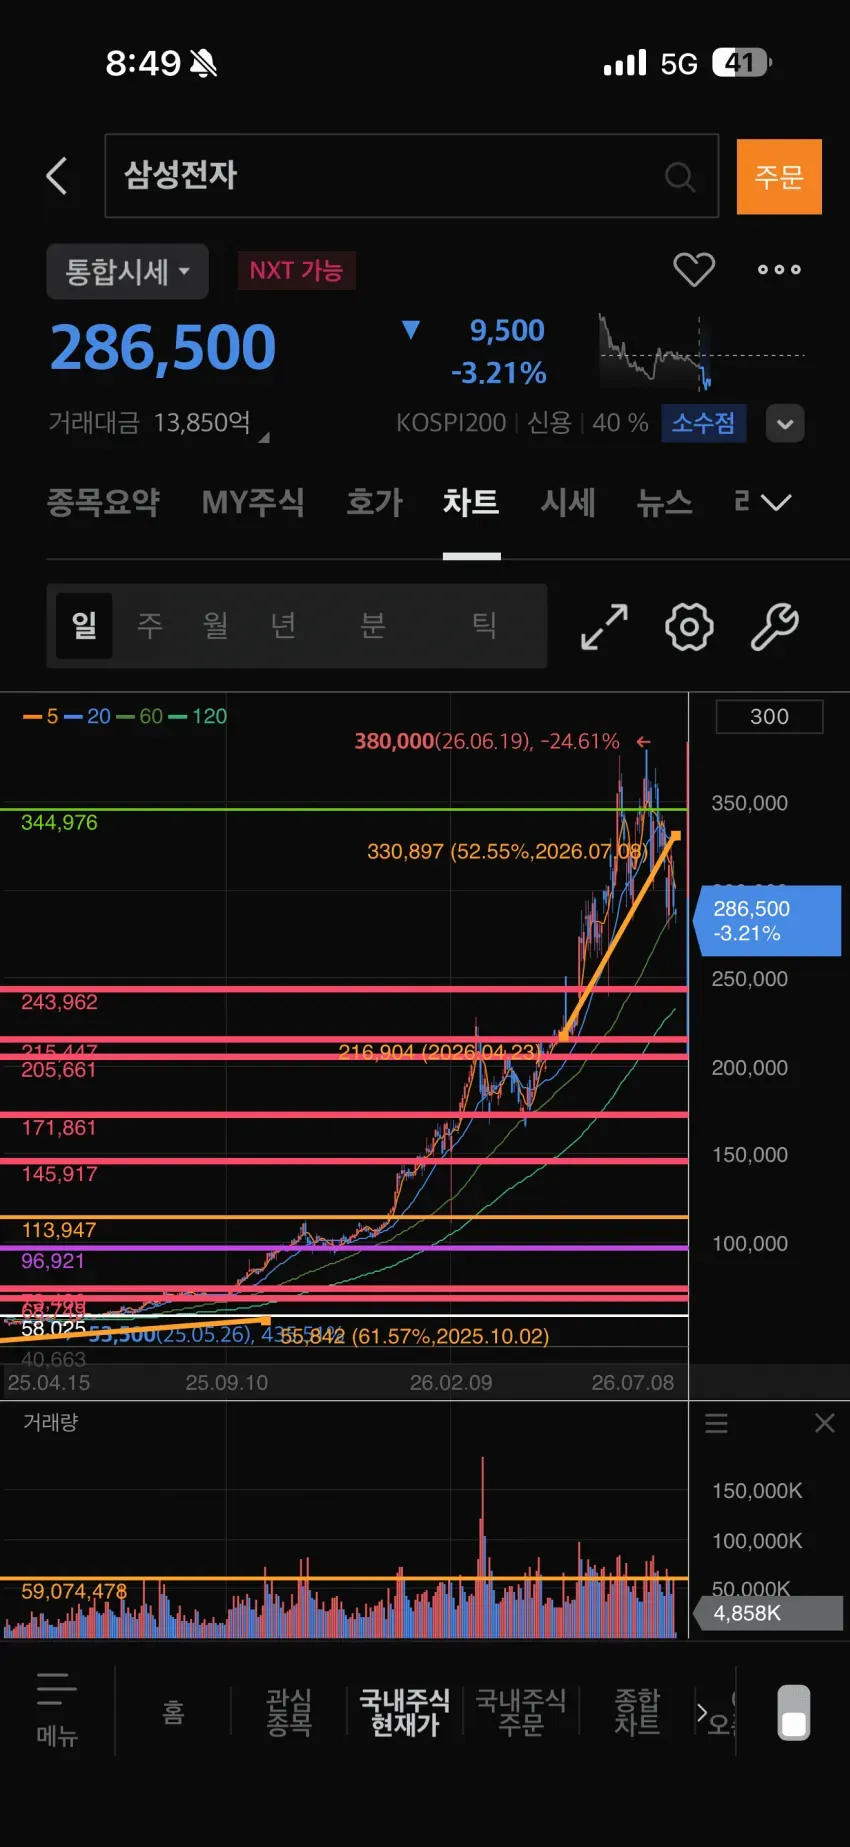Click the 300 candle count field
Screen dimensions: 850x1847
[769, 717]
